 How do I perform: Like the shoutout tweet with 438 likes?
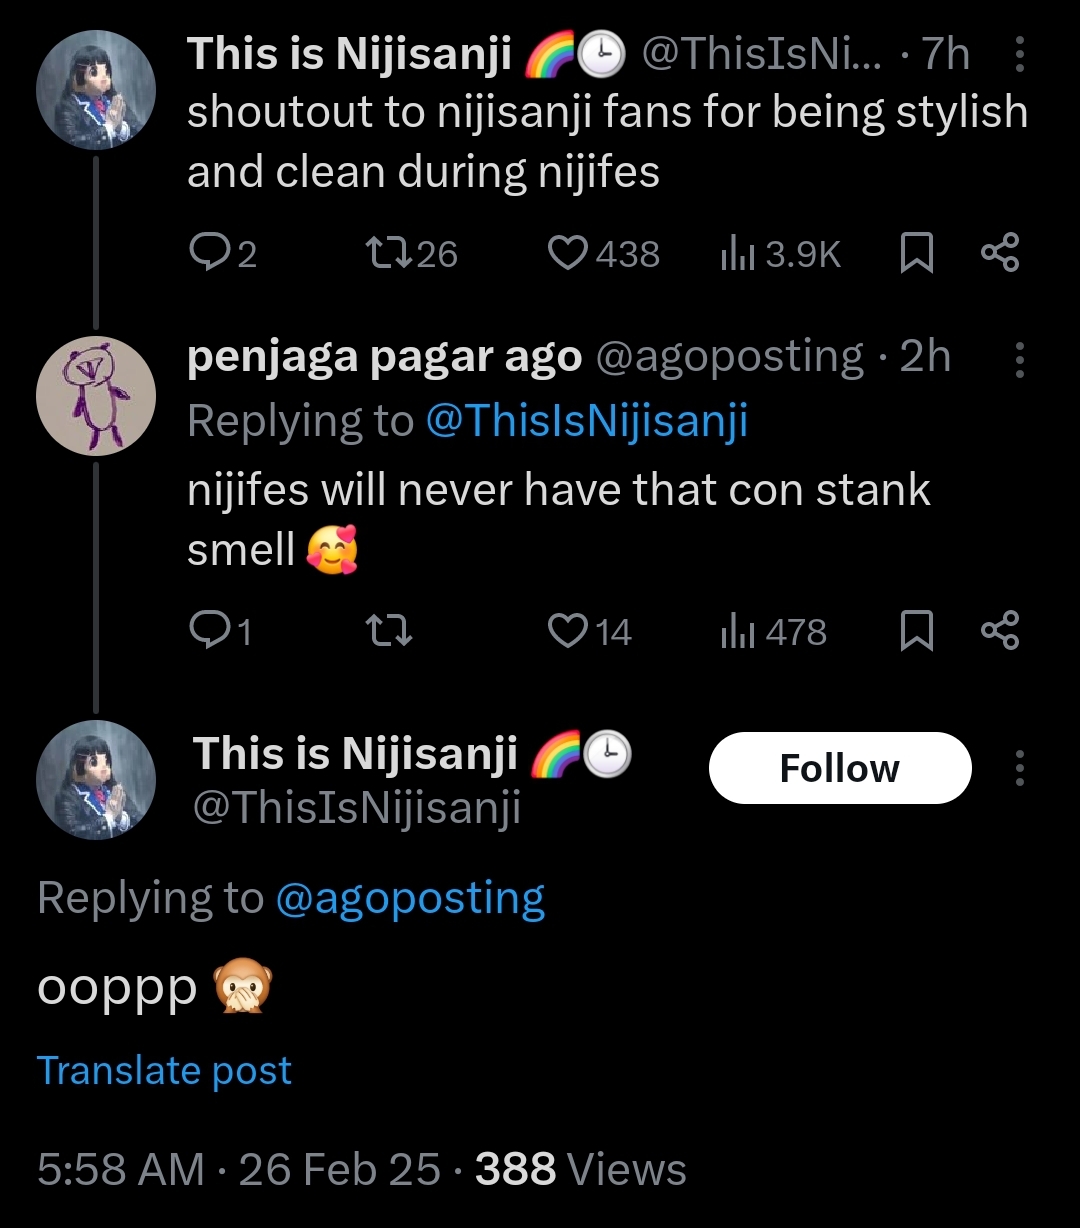click(x=568, y=253)
